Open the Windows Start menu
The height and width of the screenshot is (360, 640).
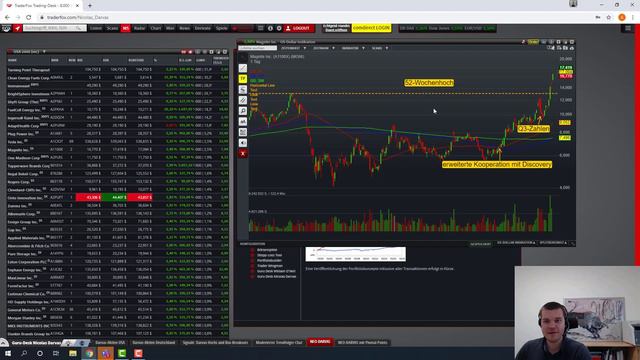pos(8,353)
